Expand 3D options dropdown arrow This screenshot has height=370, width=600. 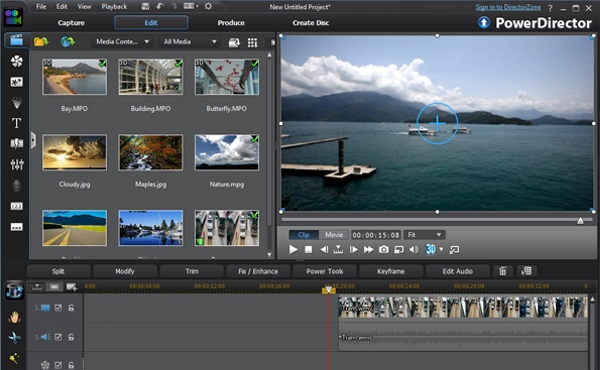[x=442, y=249]
